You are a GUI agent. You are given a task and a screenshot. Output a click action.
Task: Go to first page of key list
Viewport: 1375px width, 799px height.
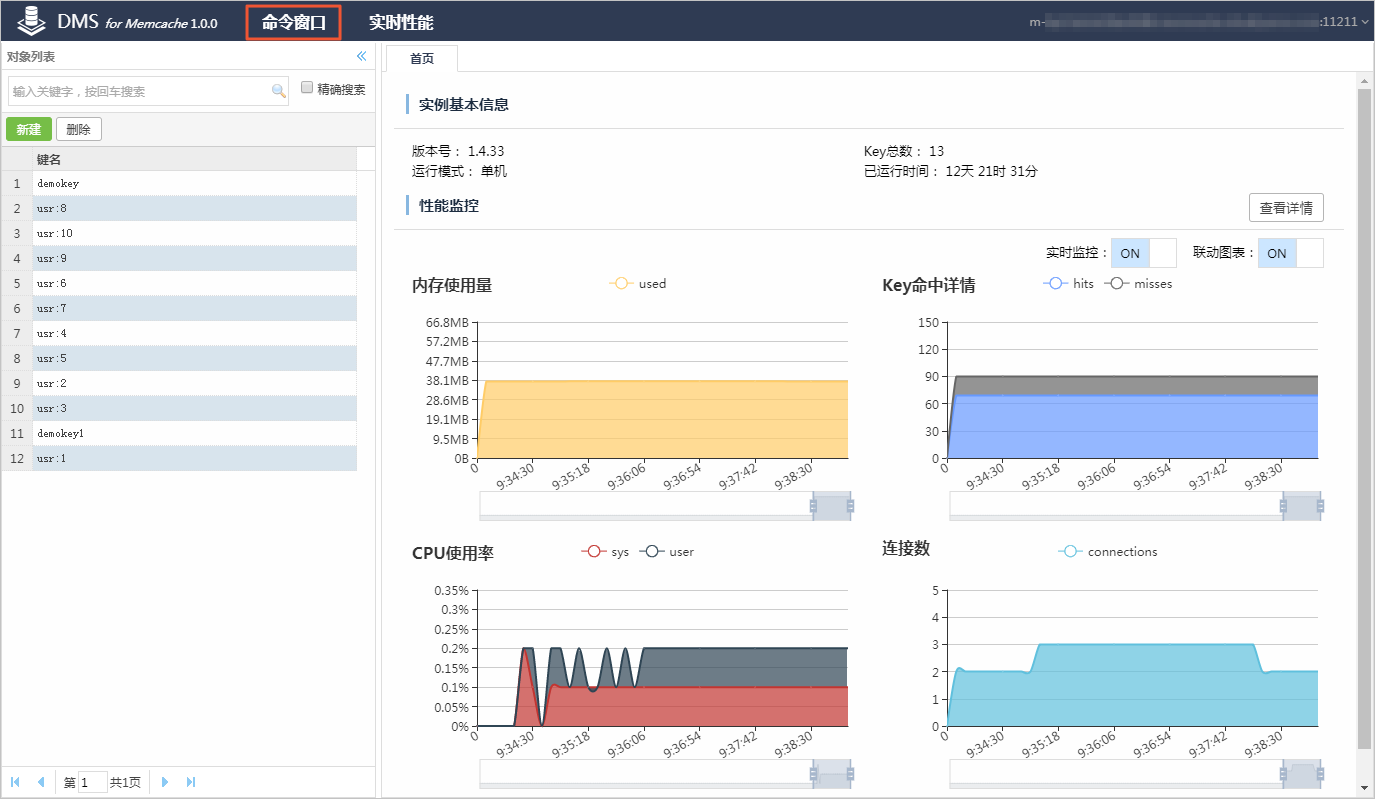click(x=15, y=782)
